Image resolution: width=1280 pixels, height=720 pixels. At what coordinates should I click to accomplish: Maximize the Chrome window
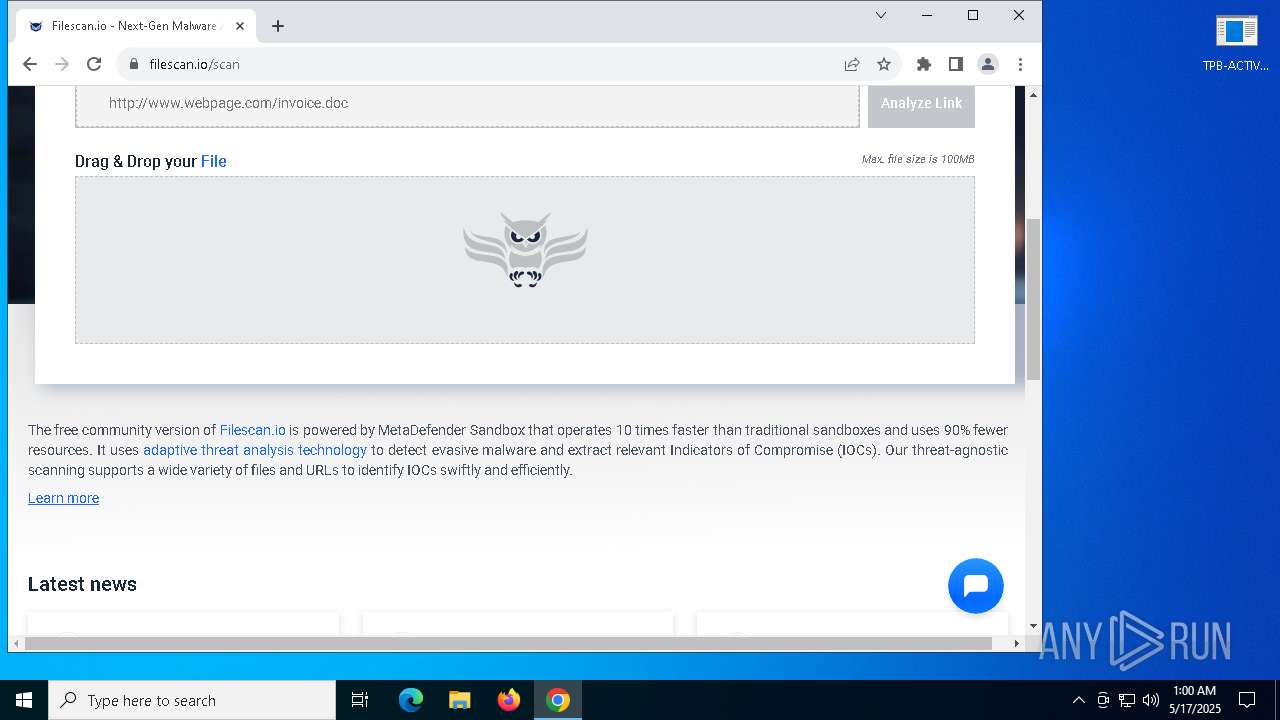click(x=973, y=15)
